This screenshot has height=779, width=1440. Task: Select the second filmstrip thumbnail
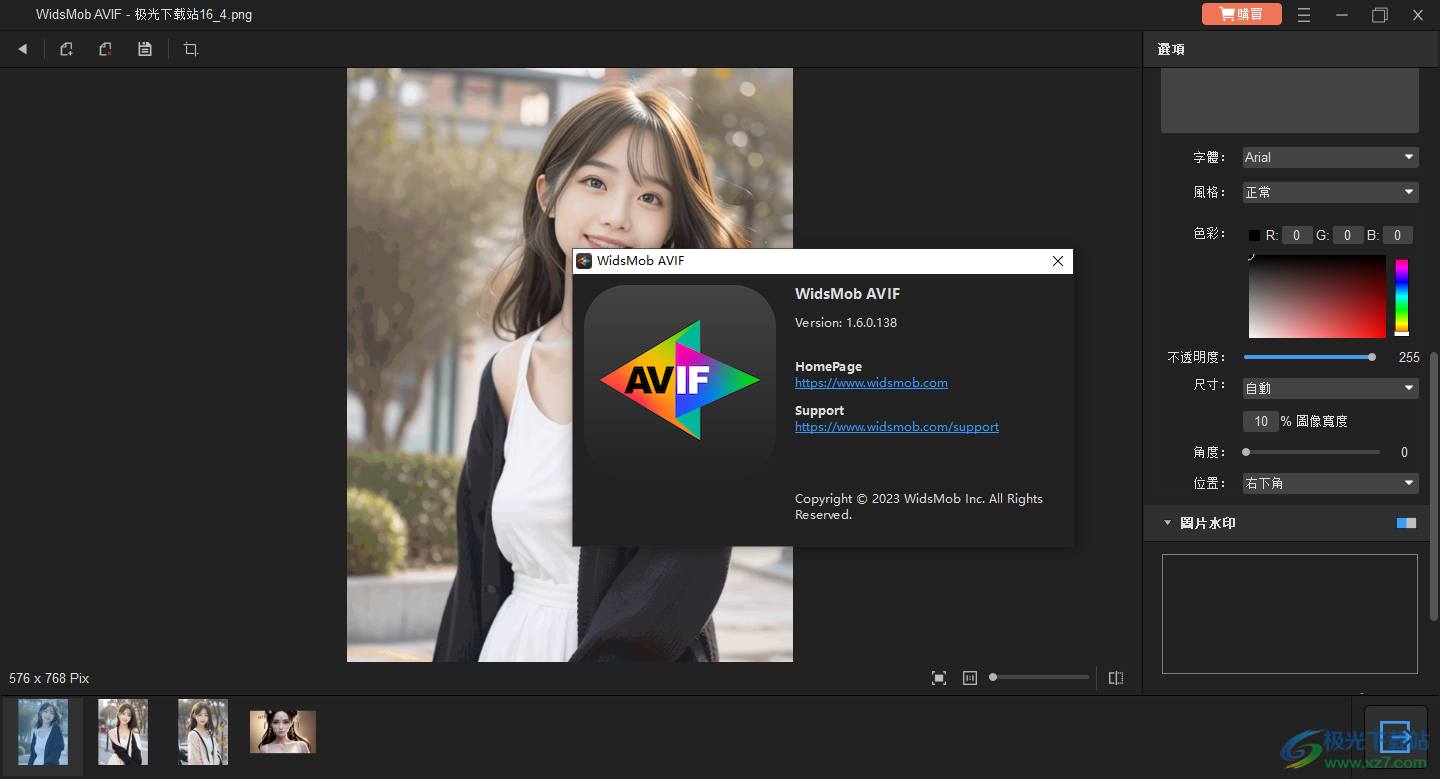pos(123,732)
